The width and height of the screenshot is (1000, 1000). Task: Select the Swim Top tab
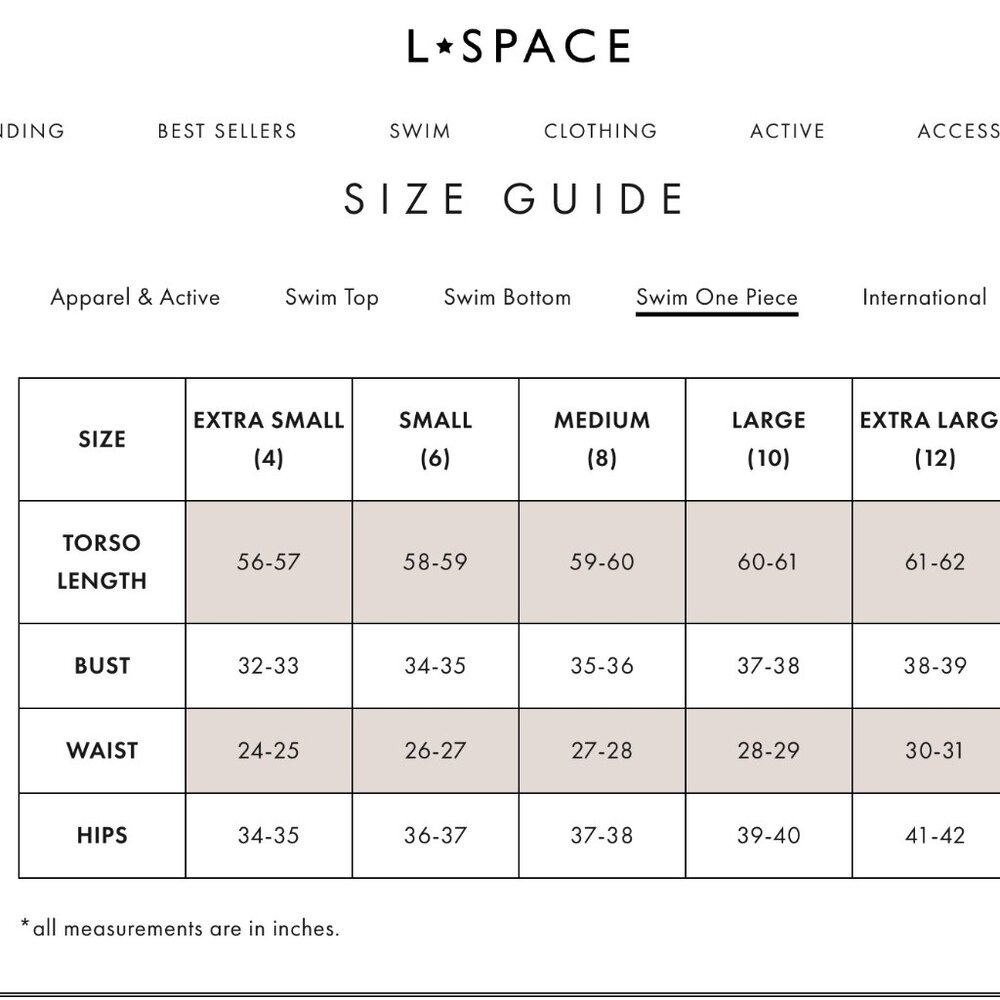point(332,297)
